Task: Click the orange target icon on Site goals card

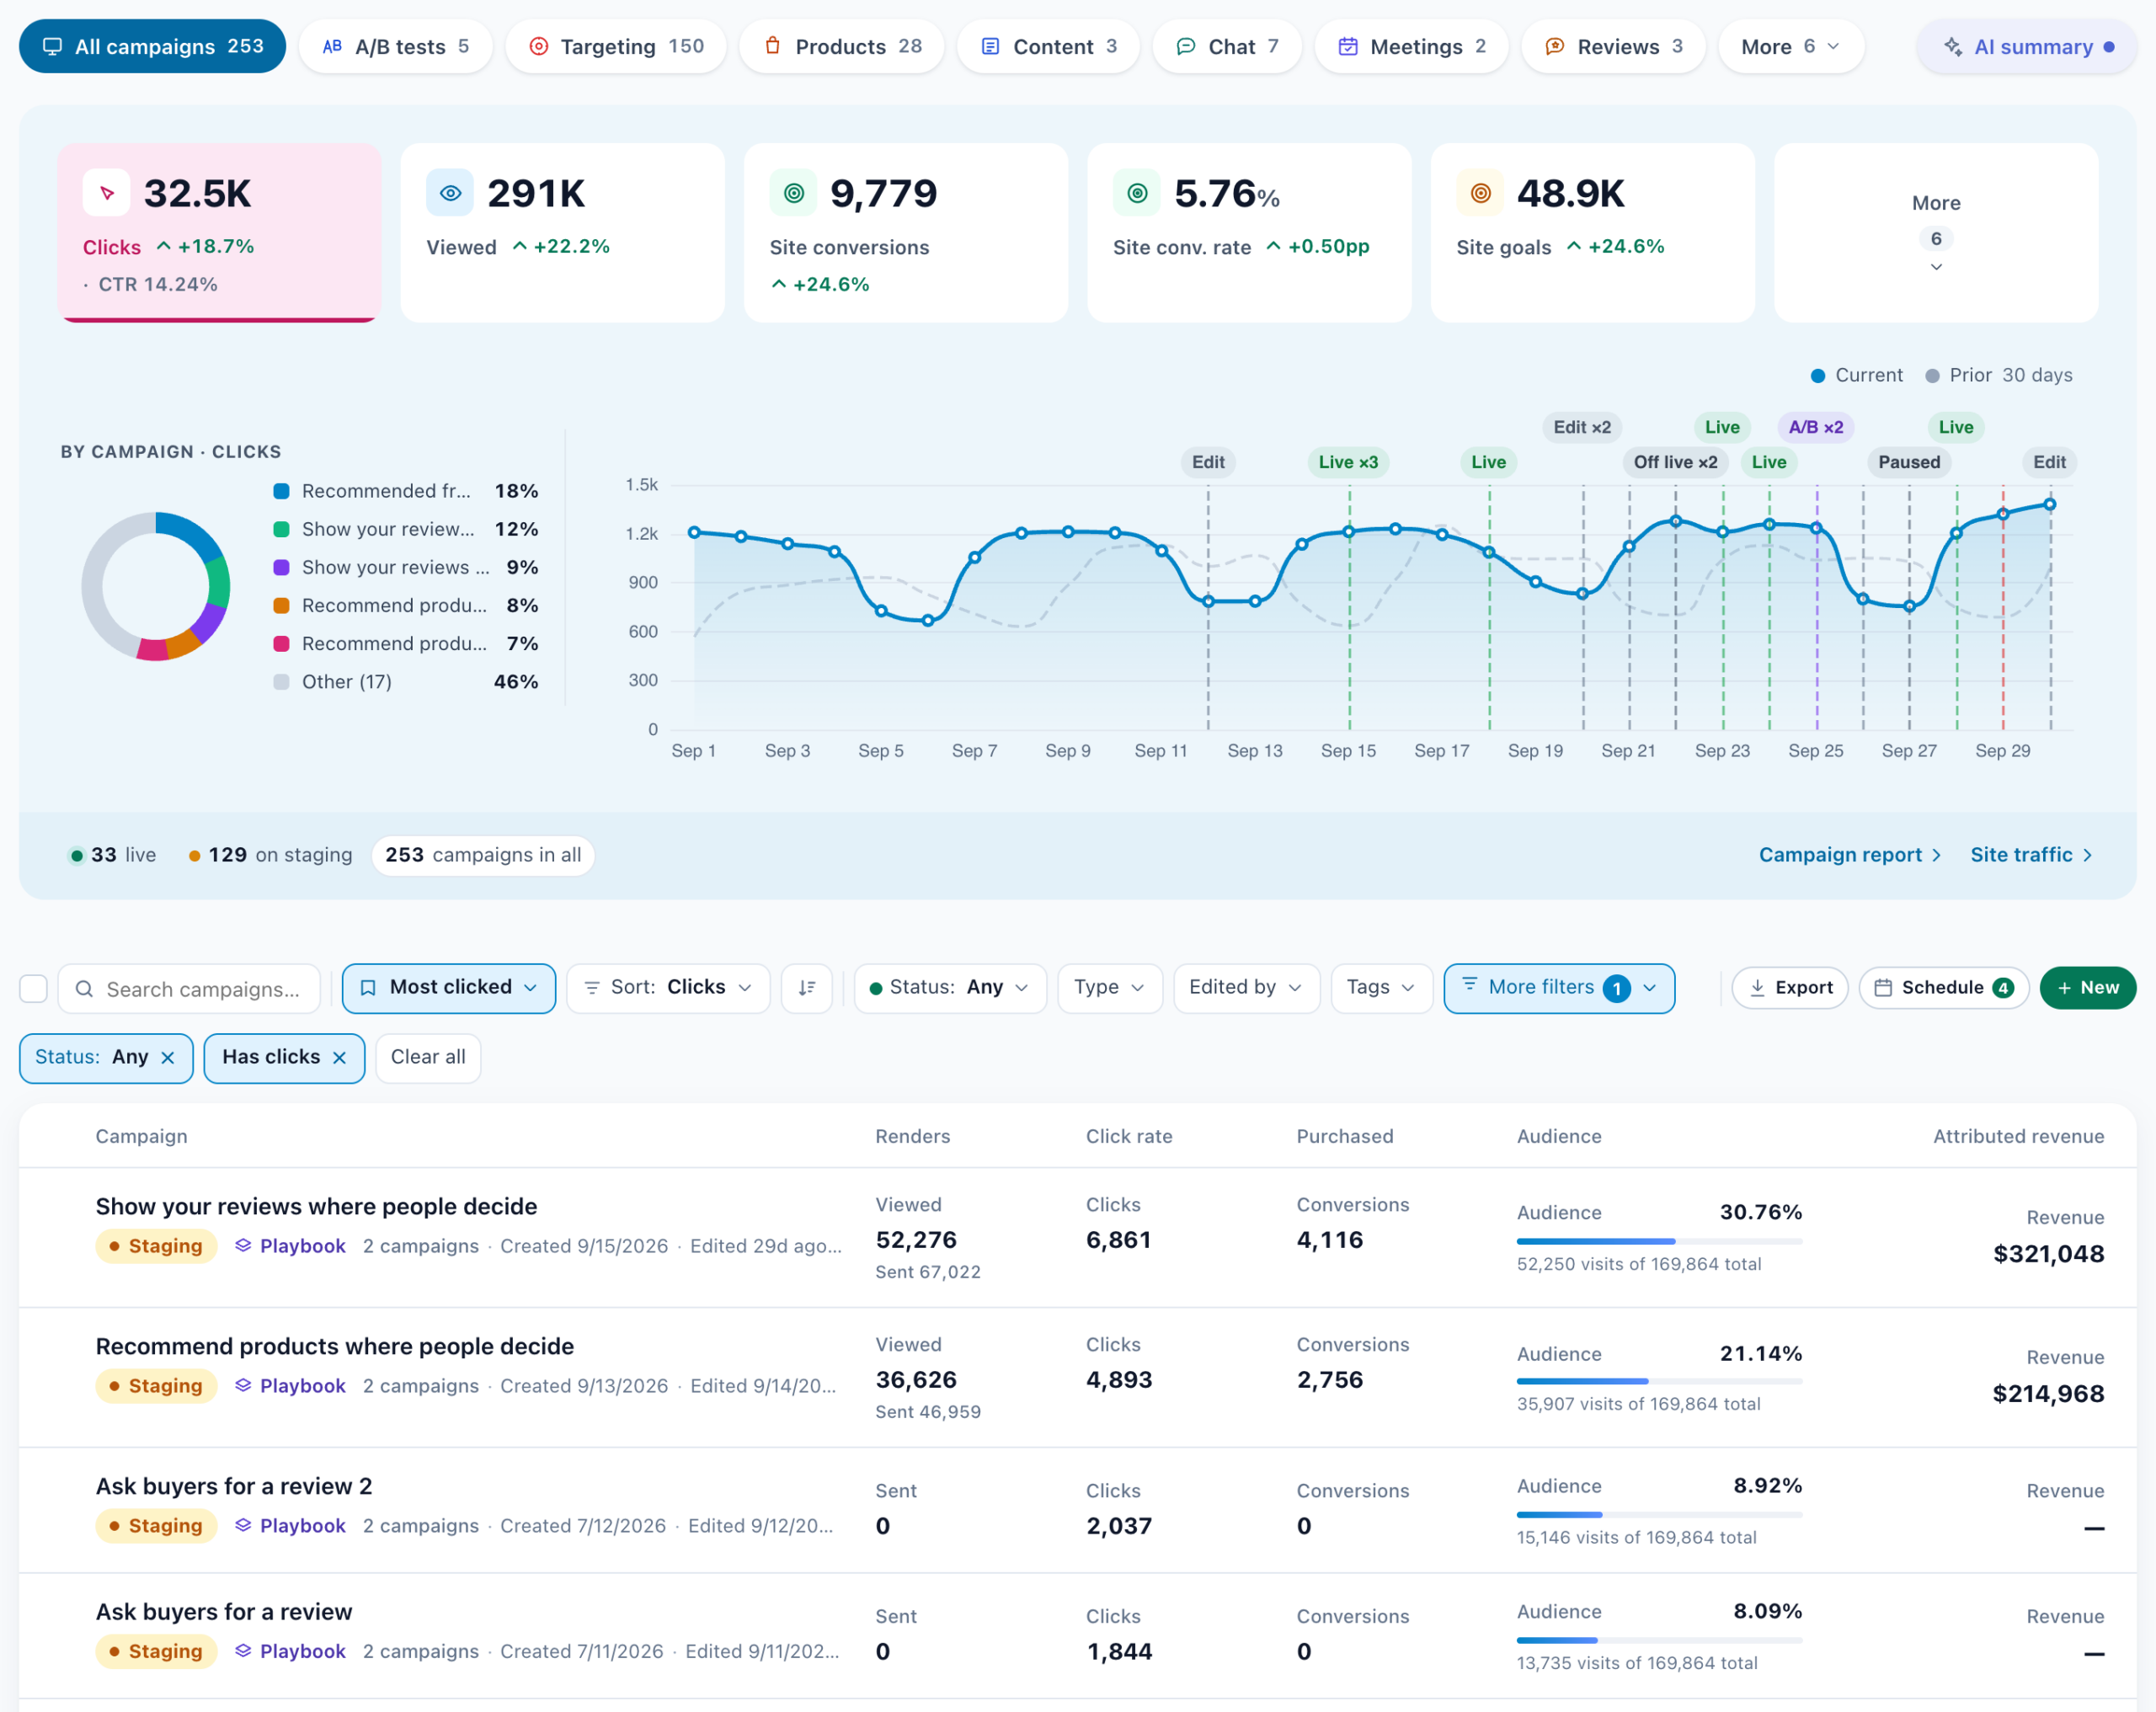Action: click(1480, 193)
